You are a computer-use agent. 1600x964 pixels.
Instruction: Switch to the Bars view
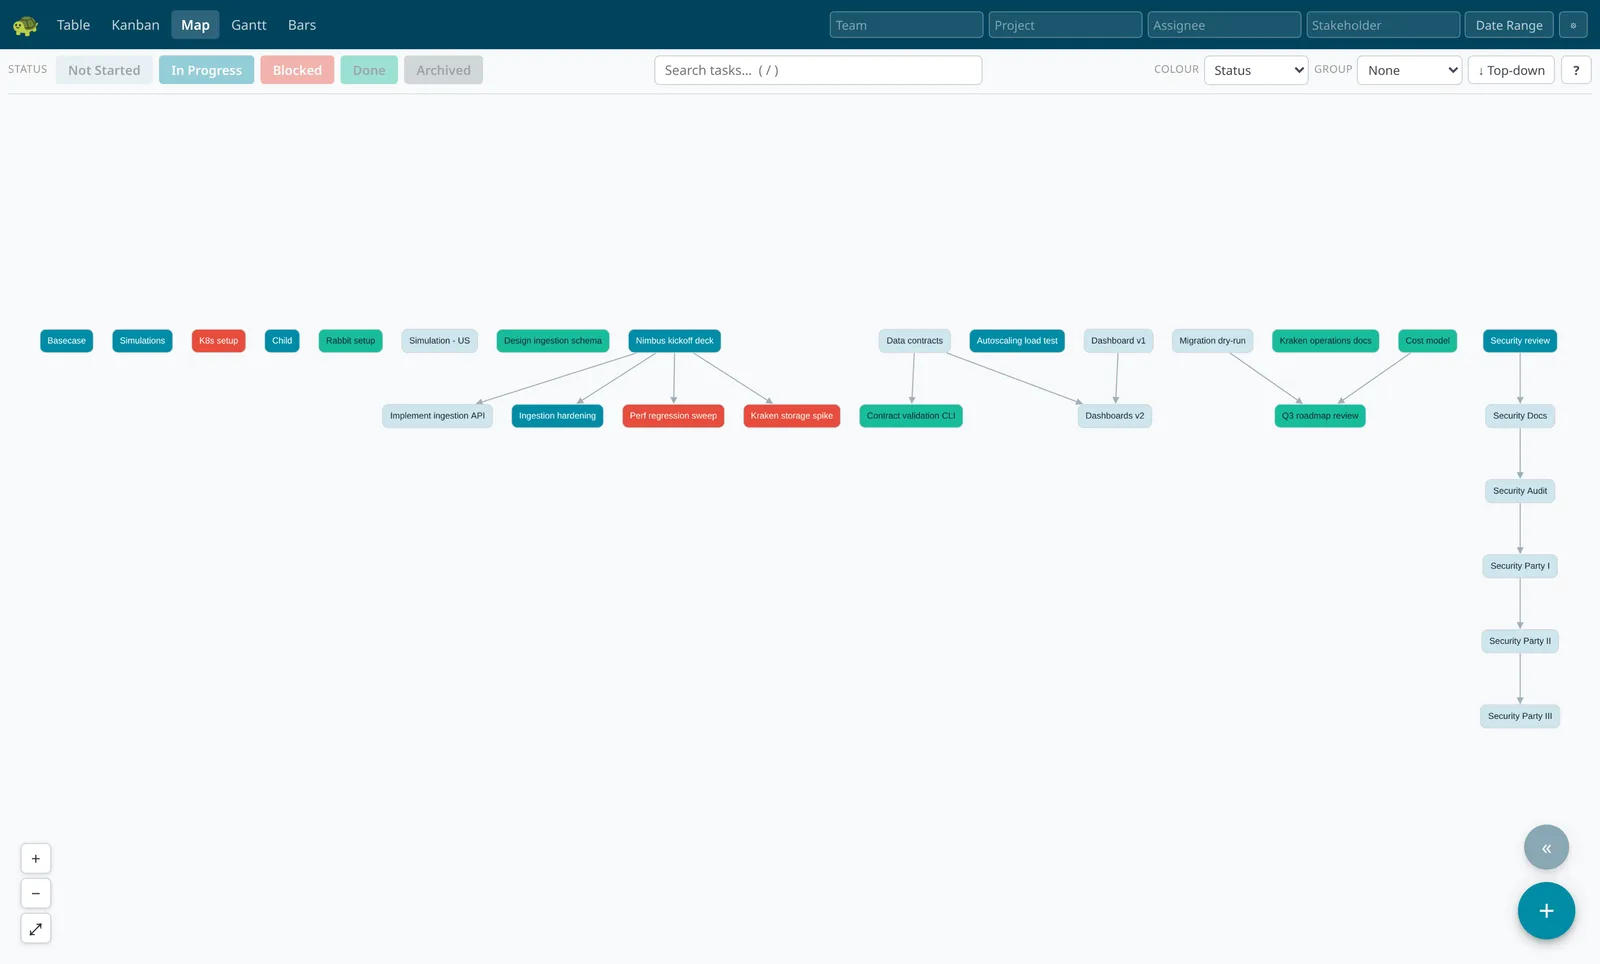point(302,25)
